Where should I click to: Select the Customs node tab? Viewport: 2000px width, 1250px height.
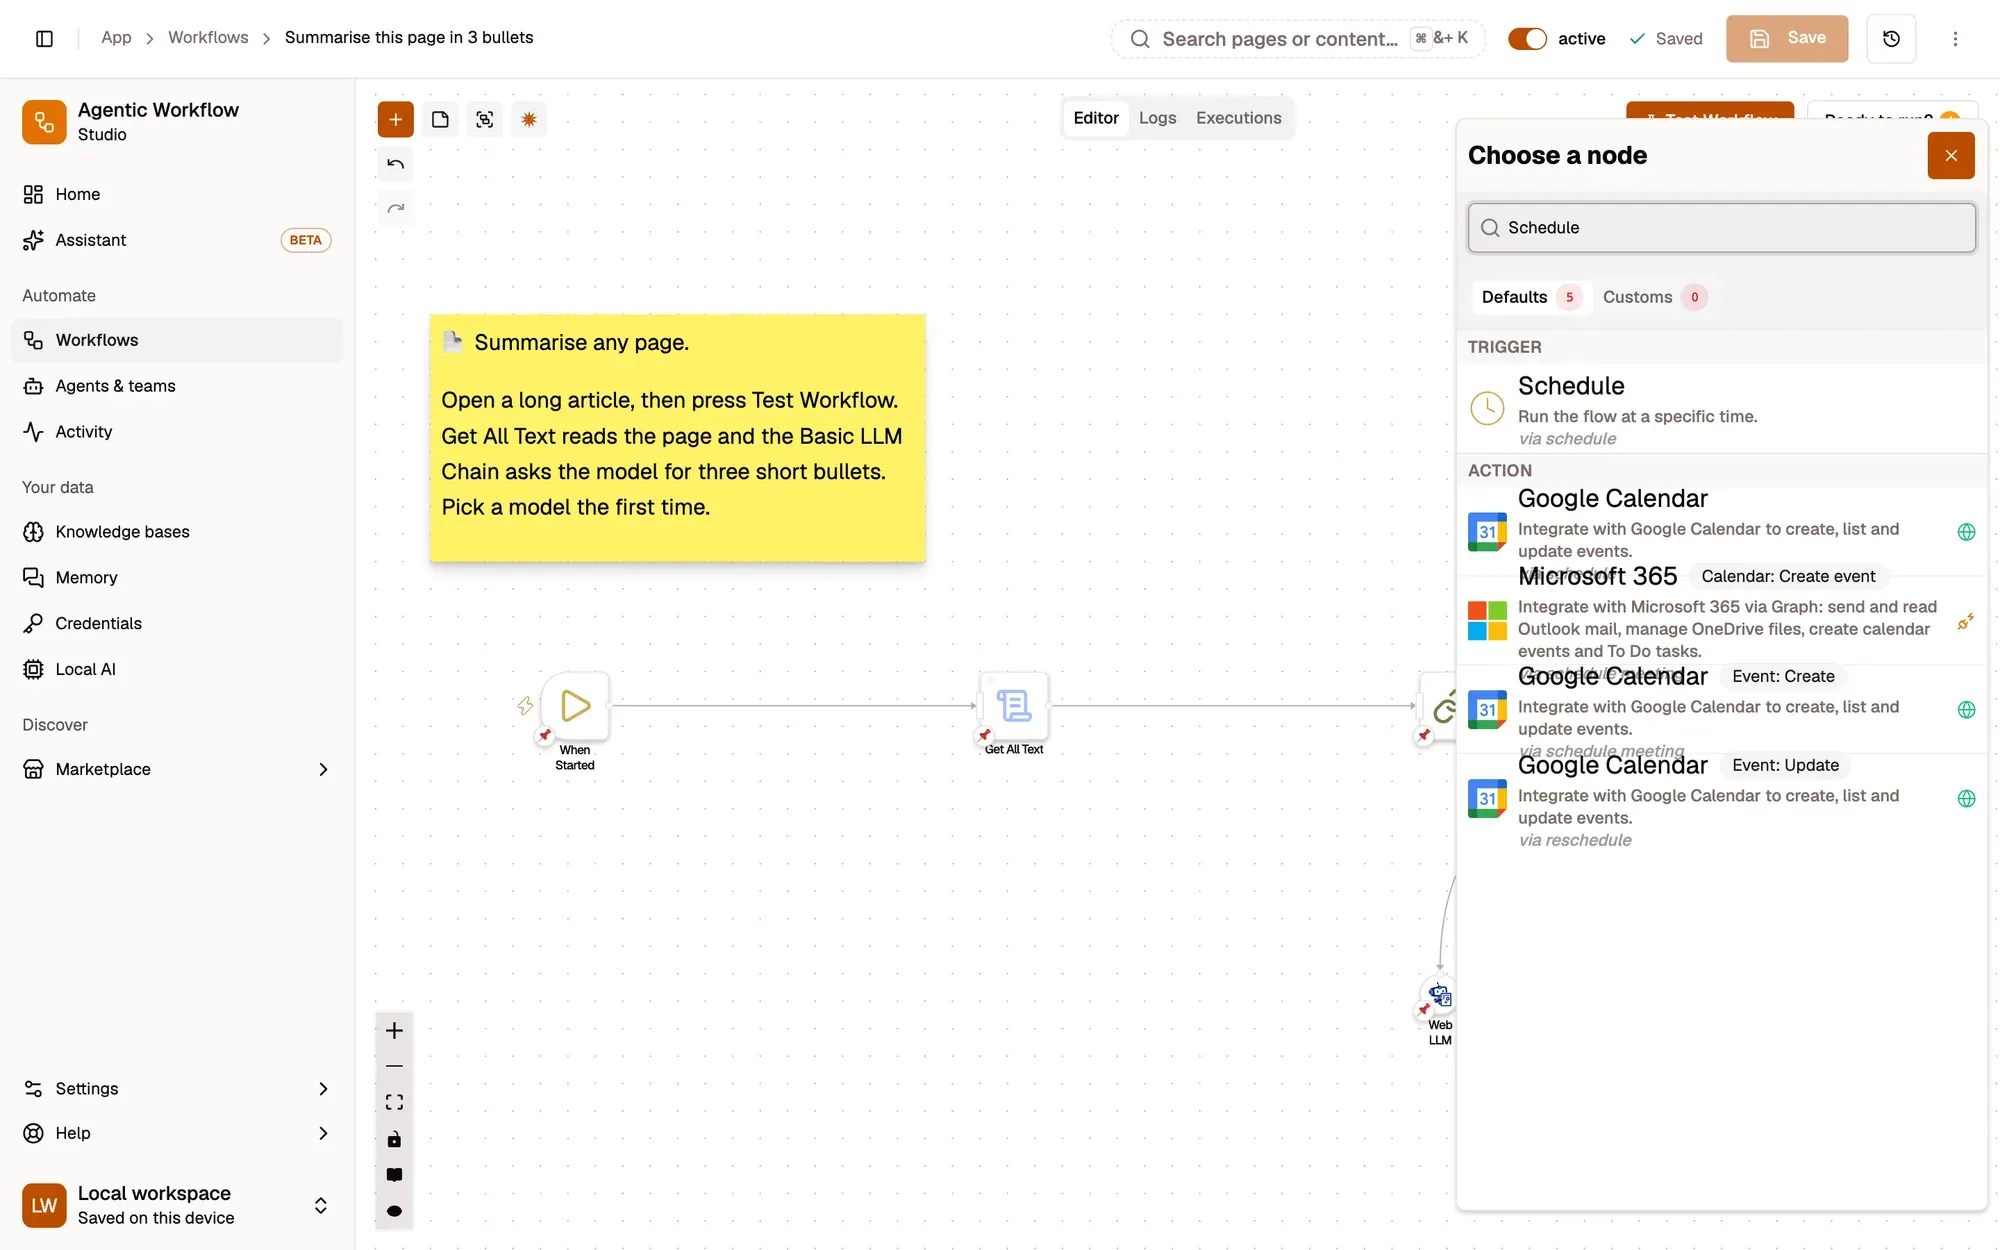tap(1654, 297)
